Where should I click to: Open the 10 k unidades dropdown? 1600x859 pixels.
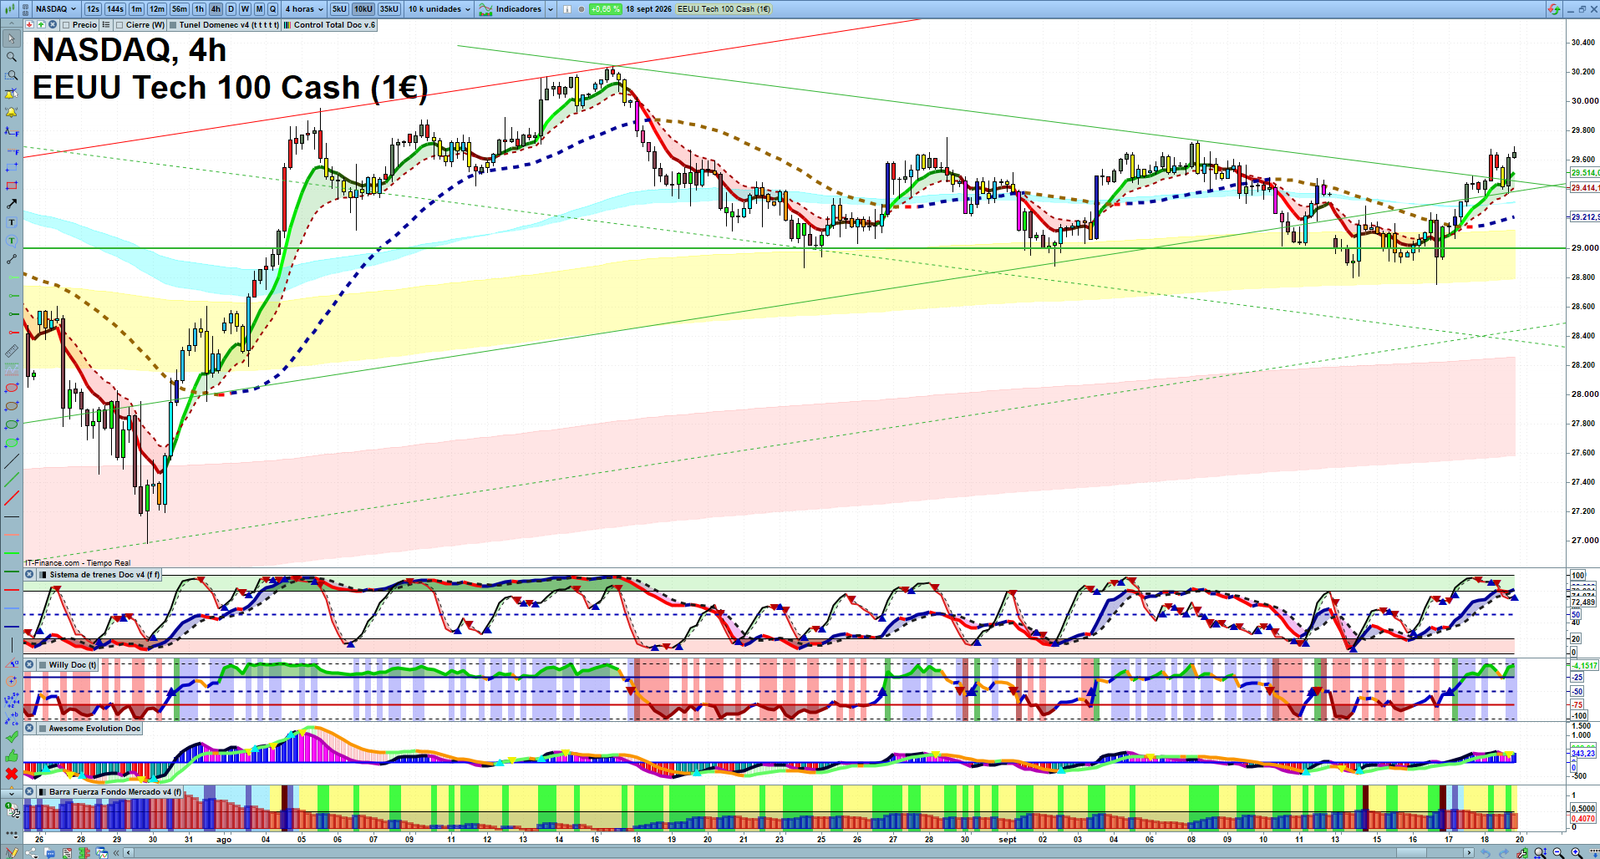point(439,9)
